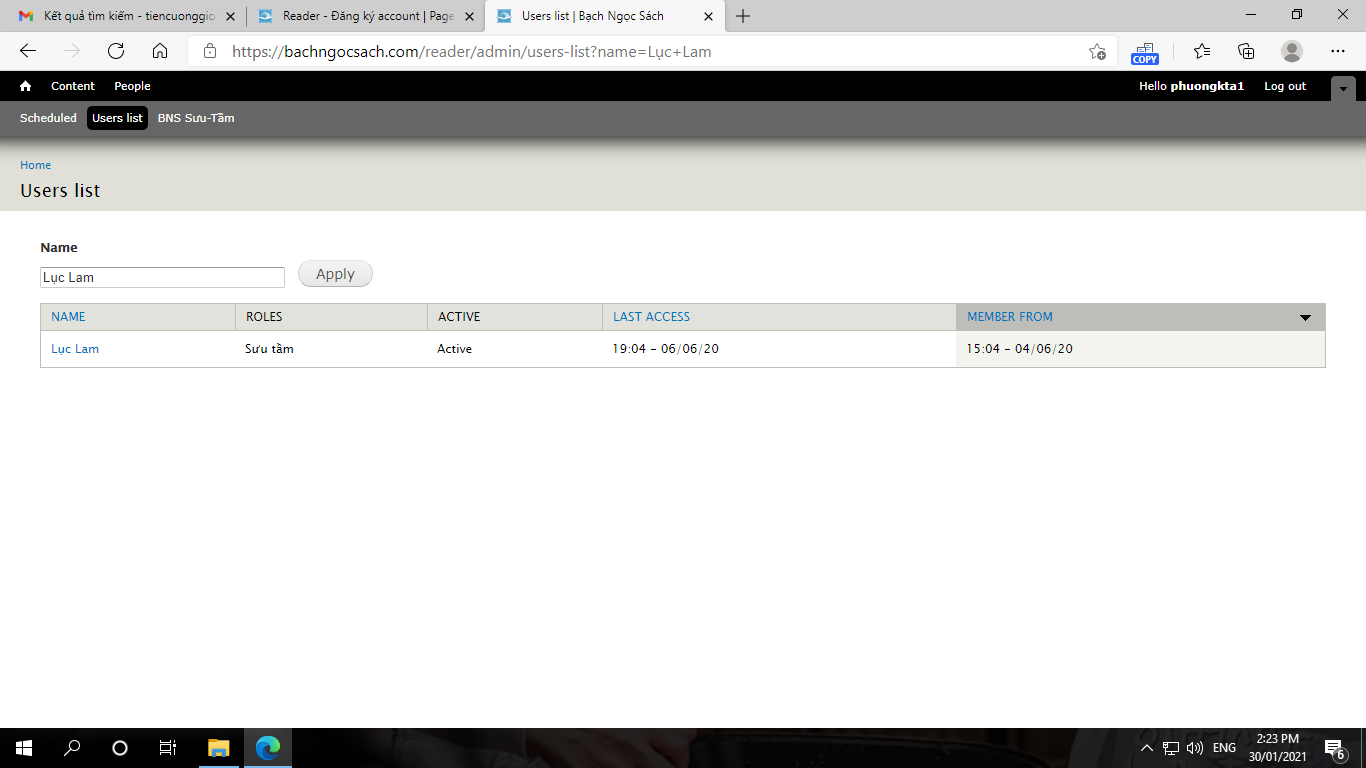The width and height of the screenshot is (1366, 768).
Task: Click the browser Home button icon
Action: 160,51
